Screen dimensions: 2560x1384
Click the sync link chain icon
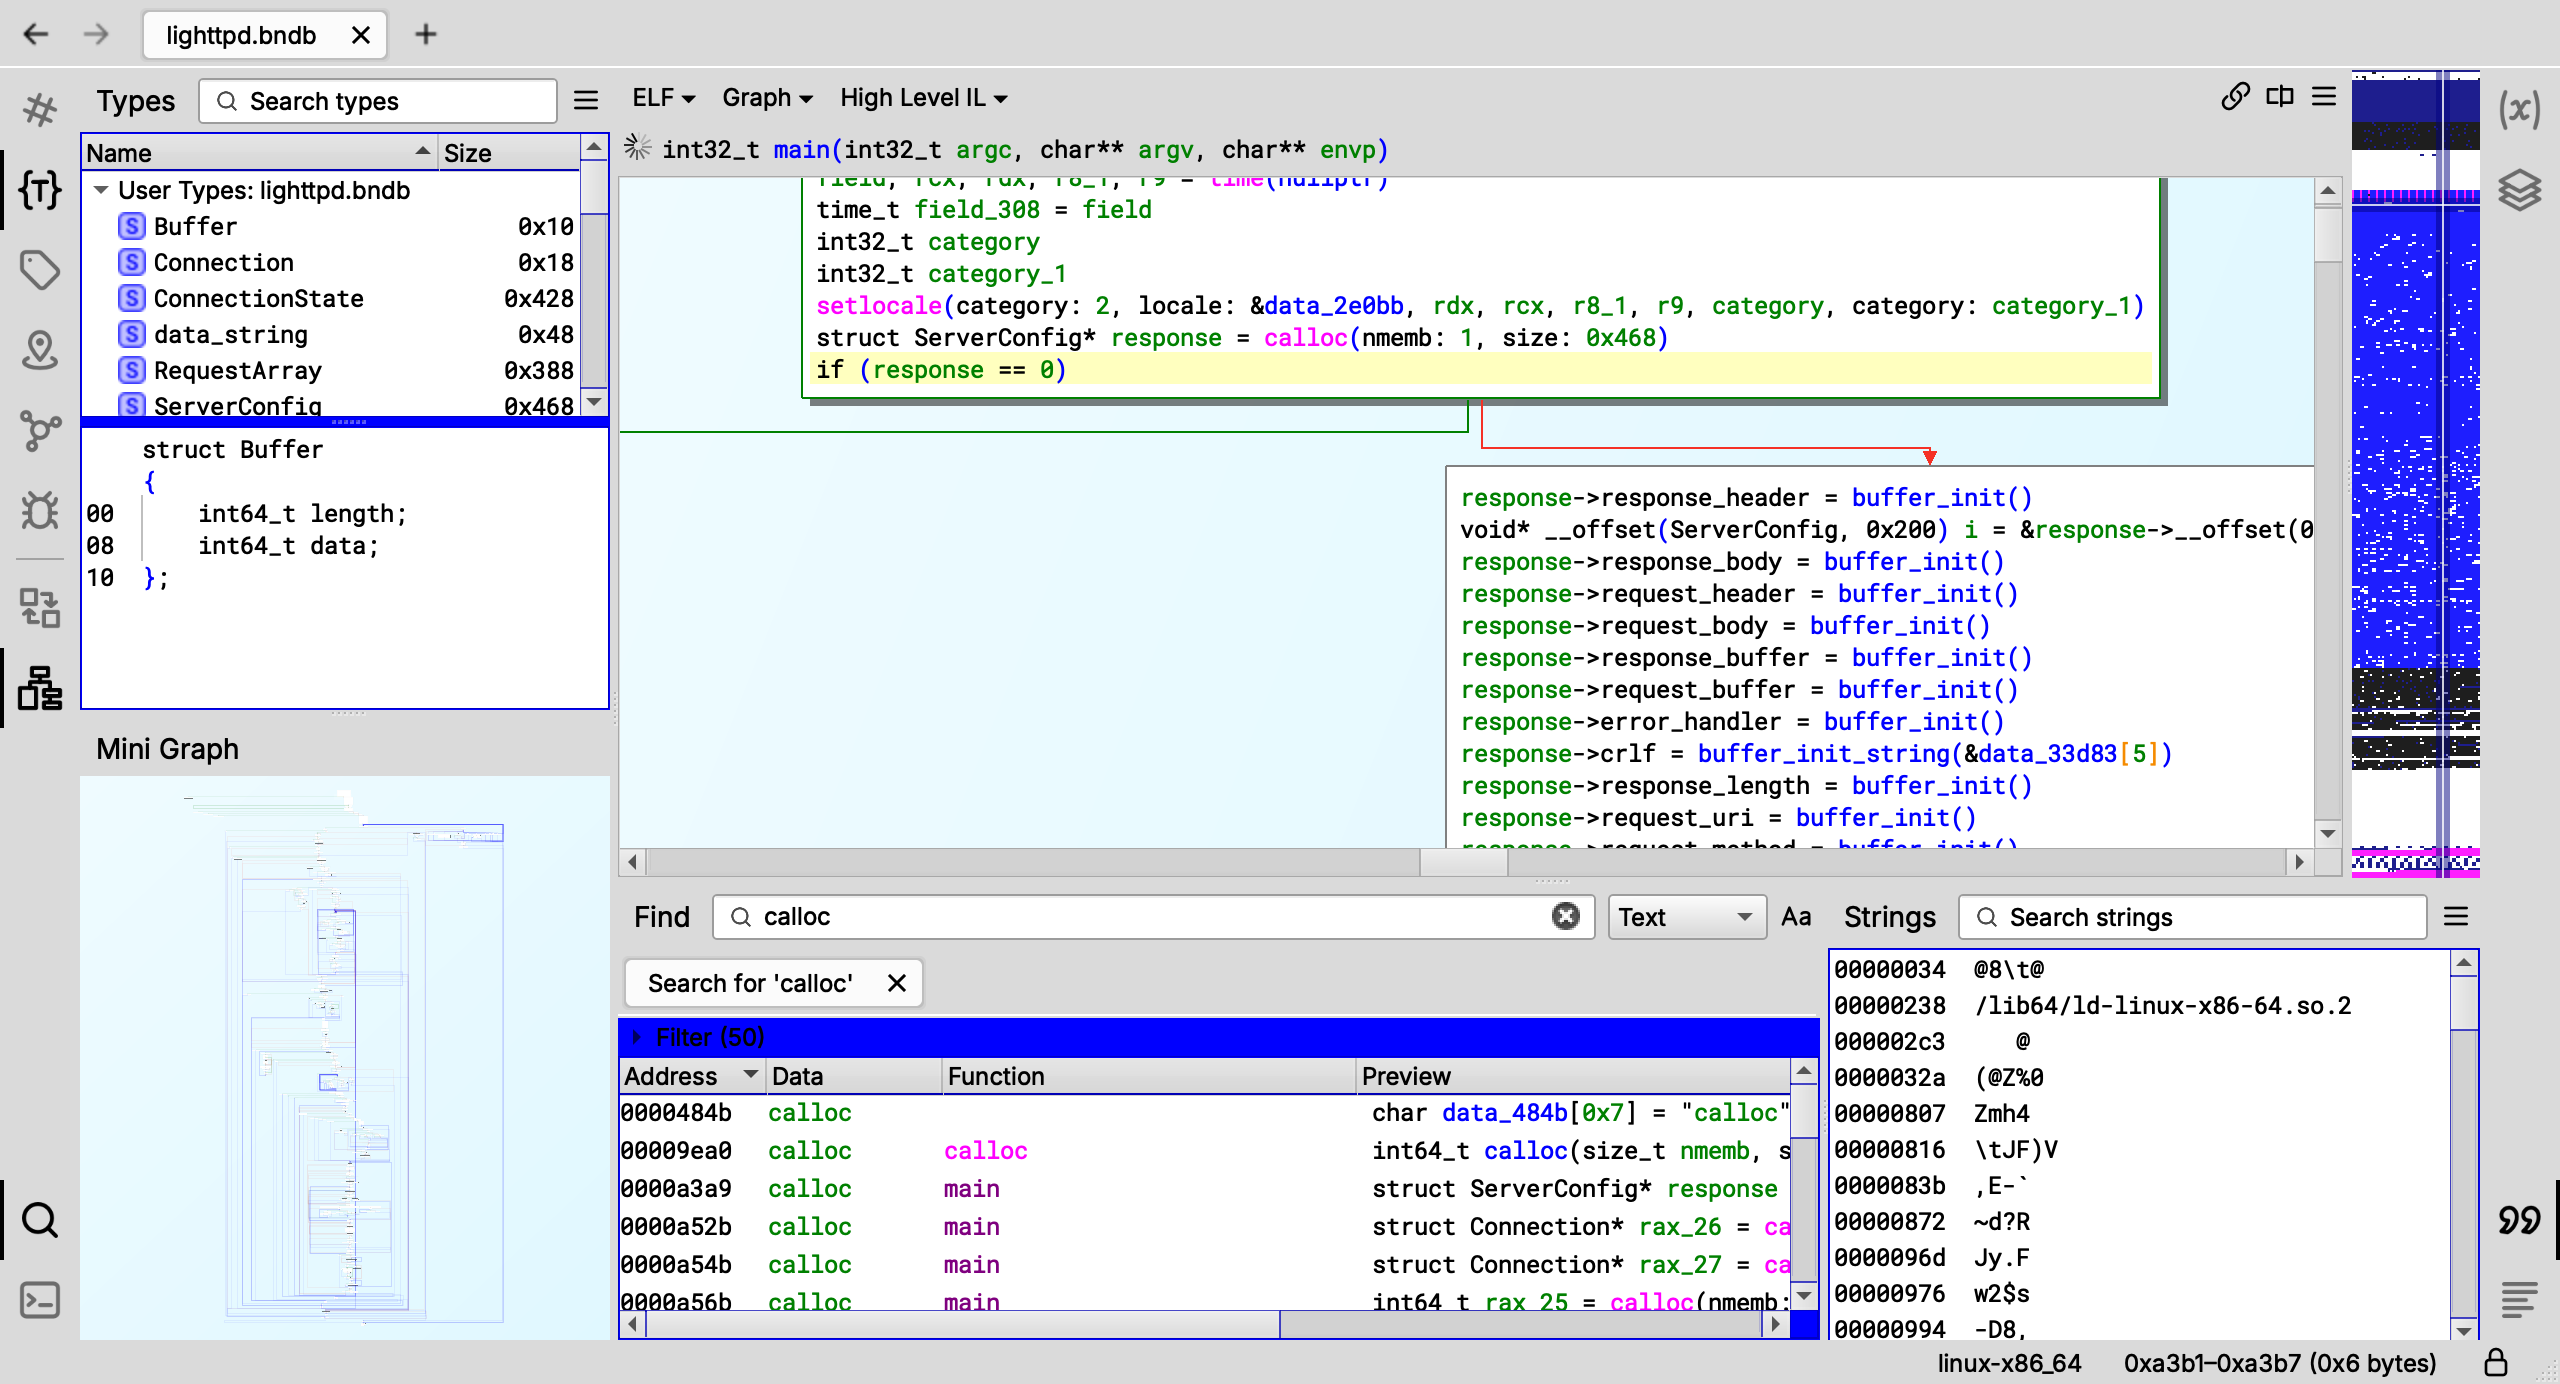pyautogui.click(x=2235, y=97)
